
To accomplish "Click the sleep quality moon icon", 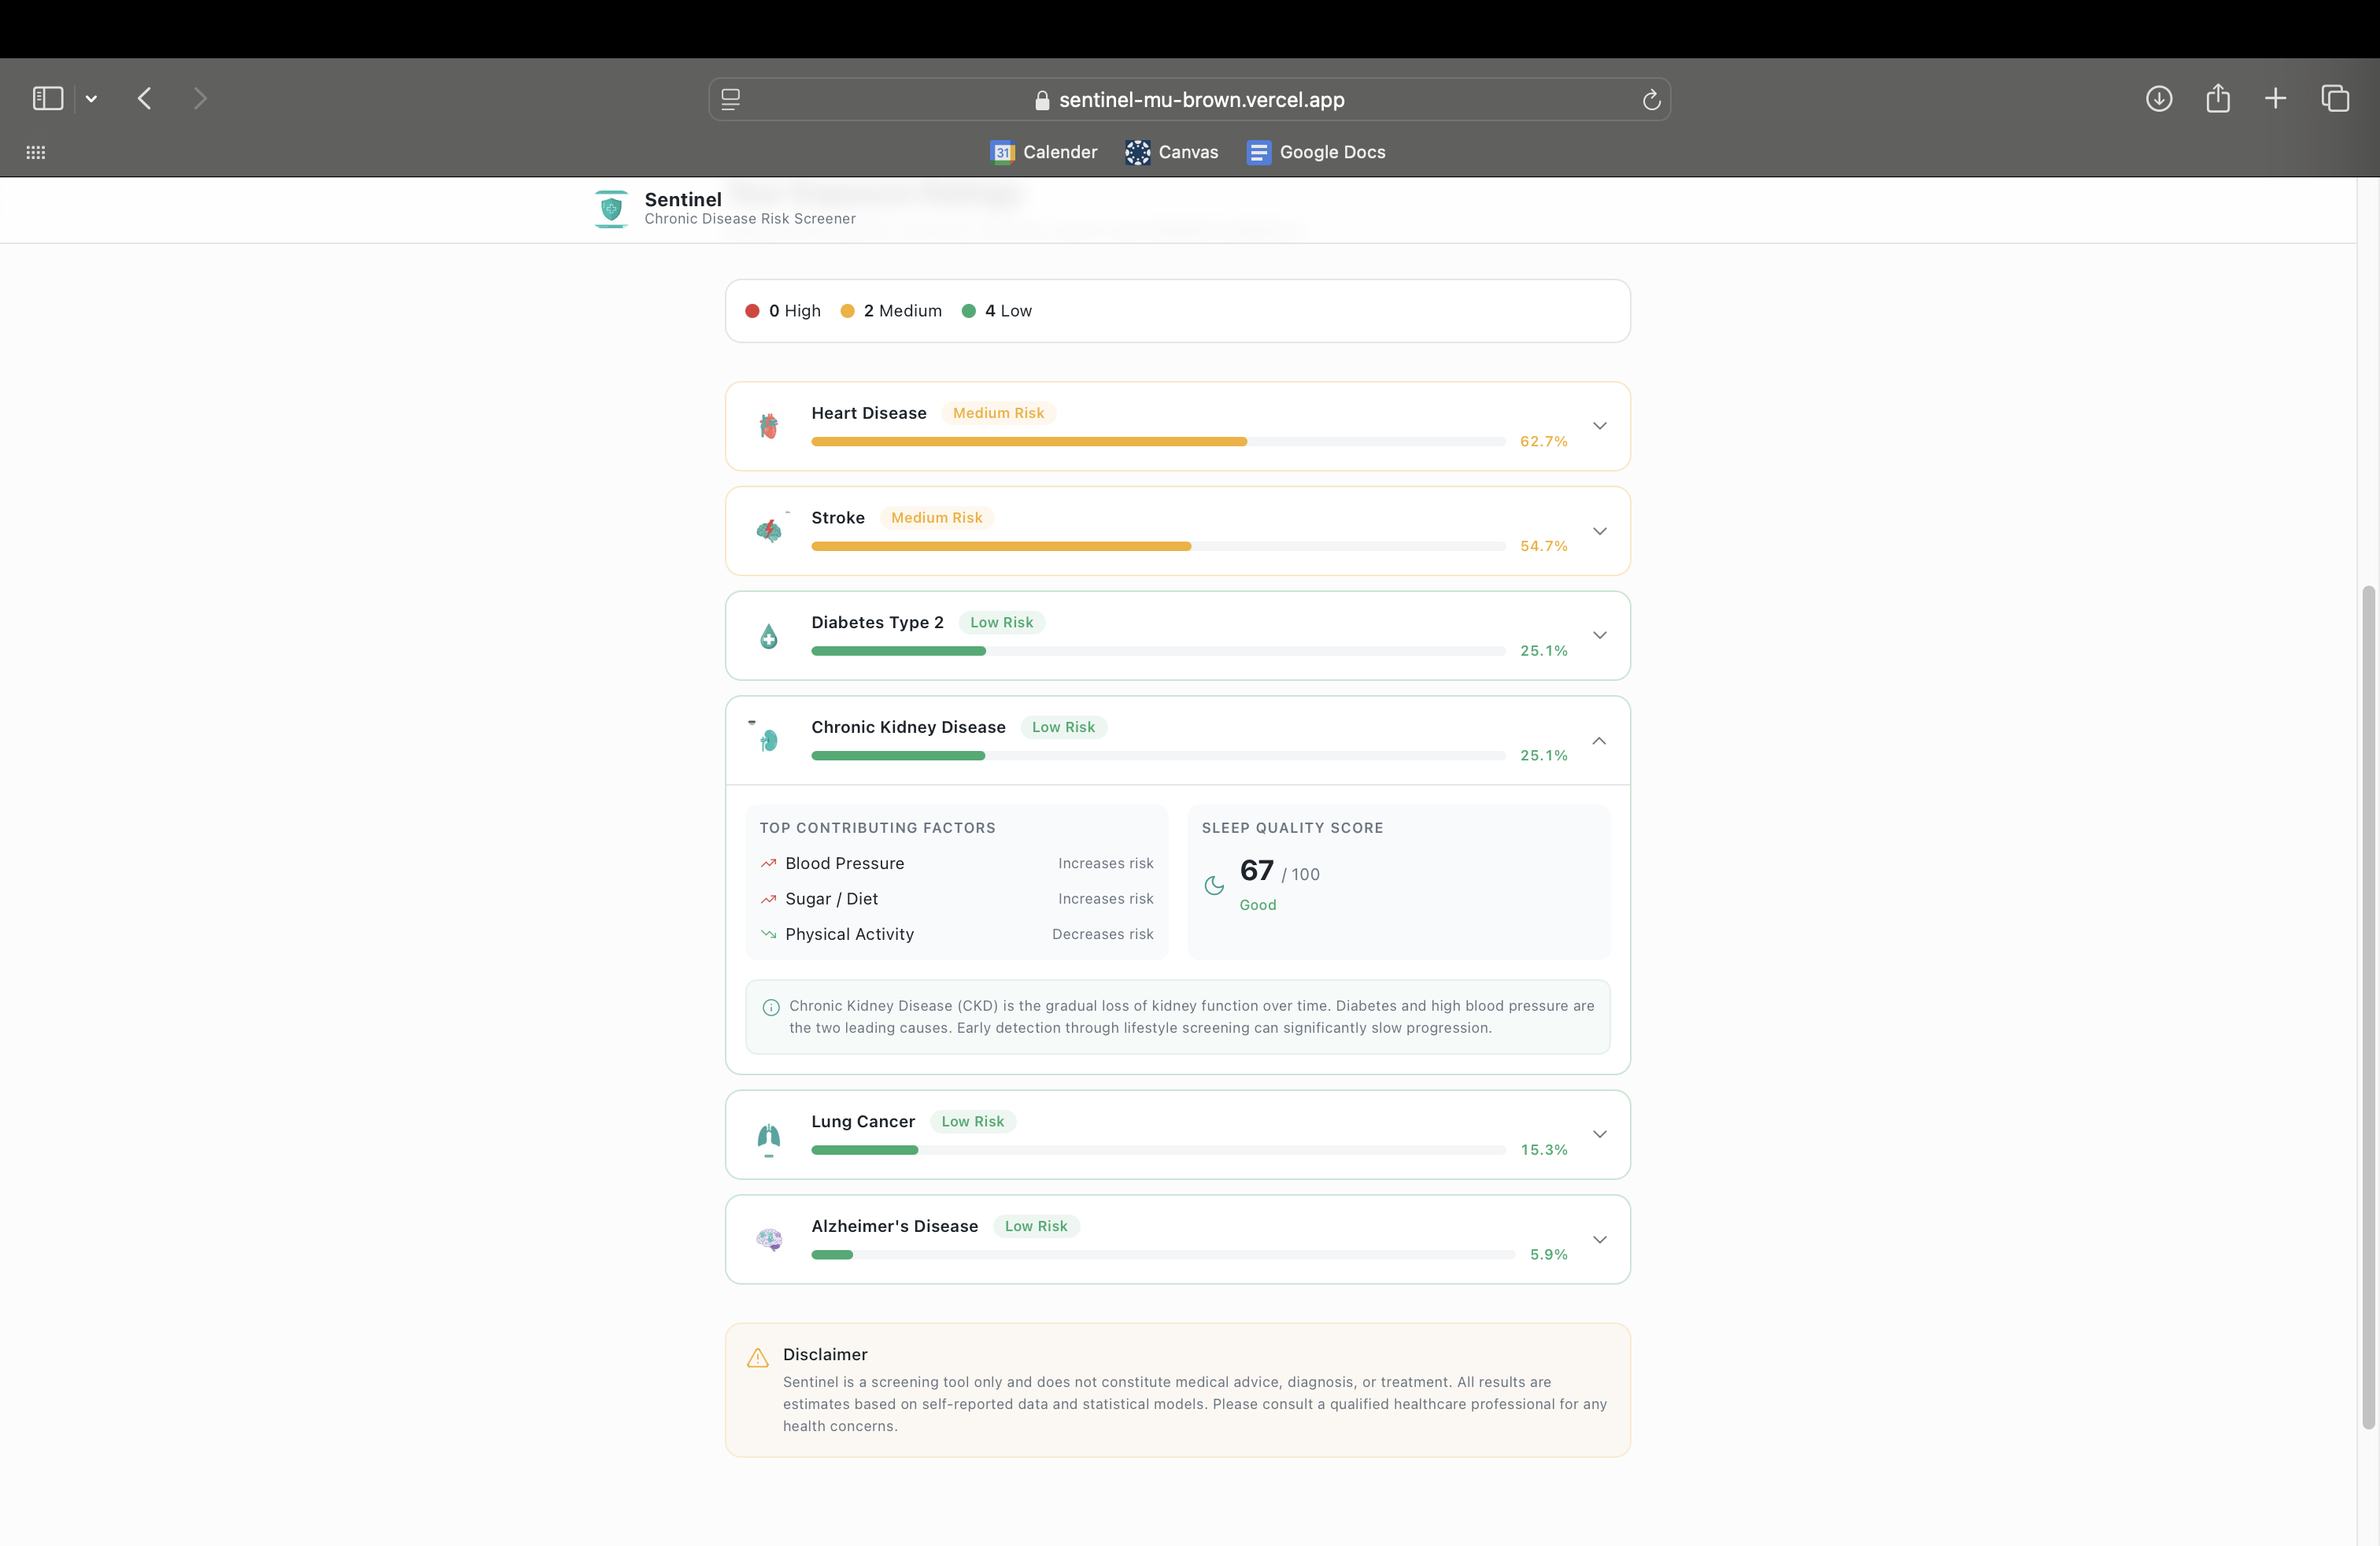I will pos(1214,885).
